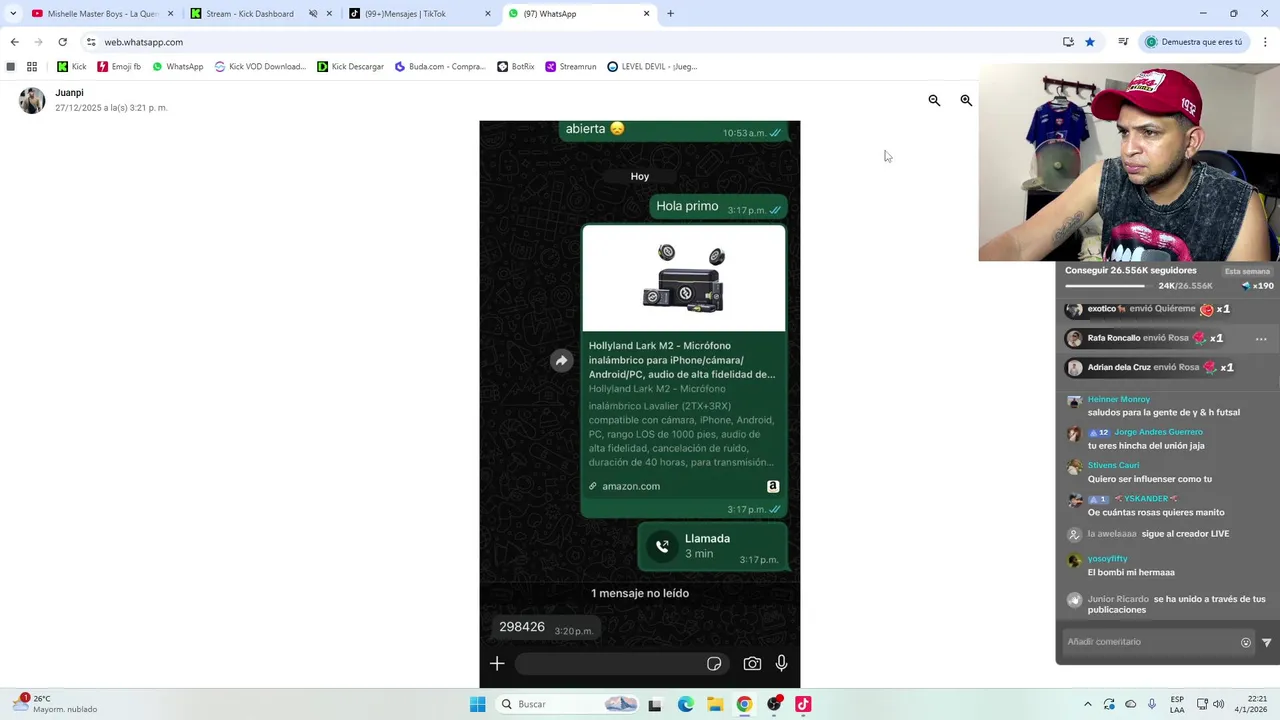This screenshot has width=1280, height=720.
Task: Show hidden system tray icons
Action: tap(1088, 704)
